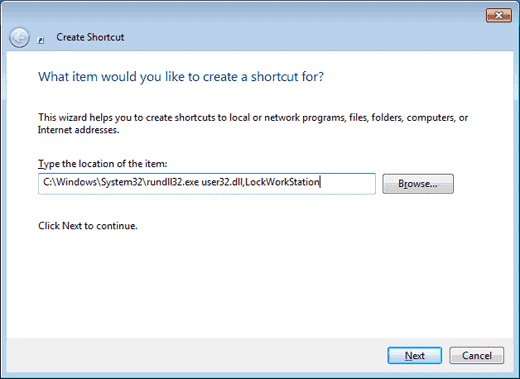
Task: Click the blank white area below the instructions
Action: pos(260,283)
